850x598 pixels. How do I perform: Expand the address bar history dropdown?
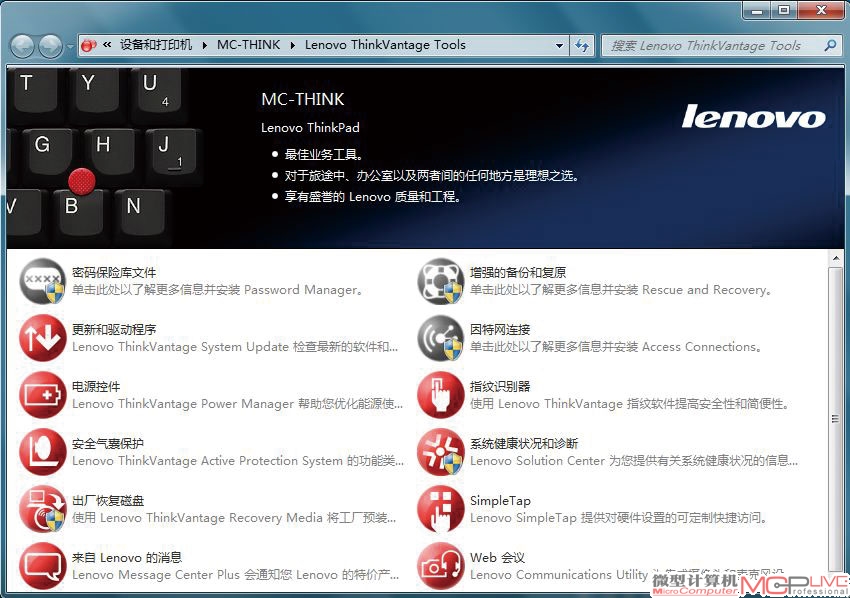[x=559, y=46]
